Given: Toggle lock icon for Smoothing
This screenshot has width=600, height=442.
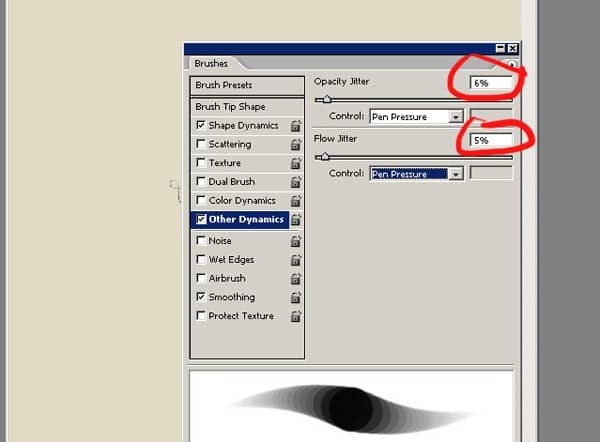Looking at the screenshot, I should [x=296, y=297].
